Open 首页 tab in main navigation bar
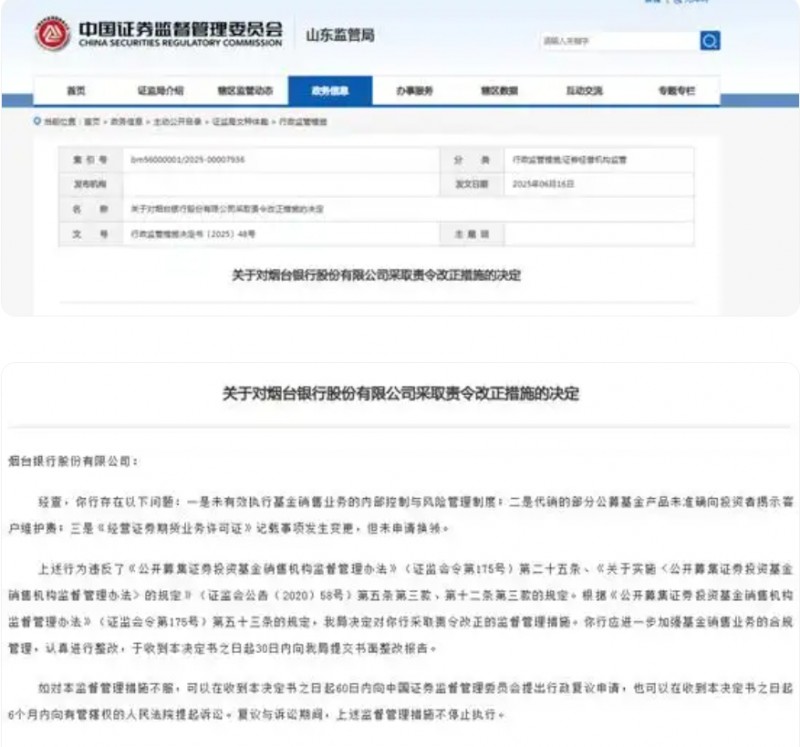The width and height of the screenshot is (800, 747). coord(76,91)
